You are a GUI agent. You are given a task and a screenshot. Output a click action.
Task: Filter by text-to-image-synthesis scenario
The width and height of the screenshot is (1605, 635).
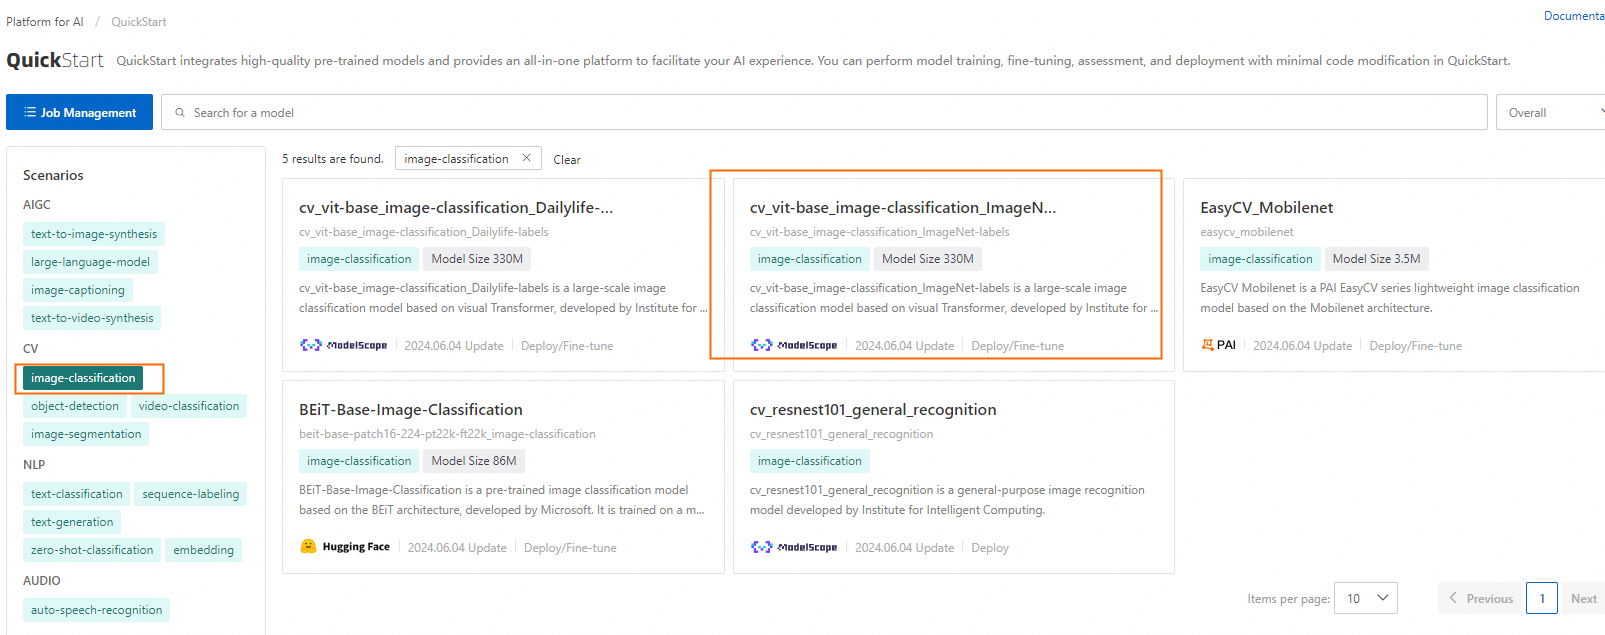pos(94,234)
